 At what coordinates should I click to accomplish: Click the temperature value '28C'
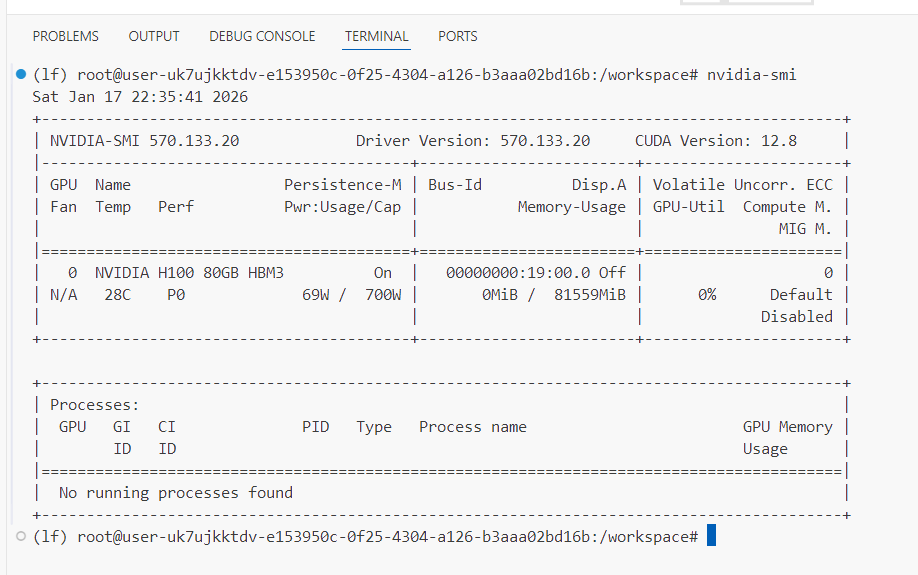tap(118, 295)
